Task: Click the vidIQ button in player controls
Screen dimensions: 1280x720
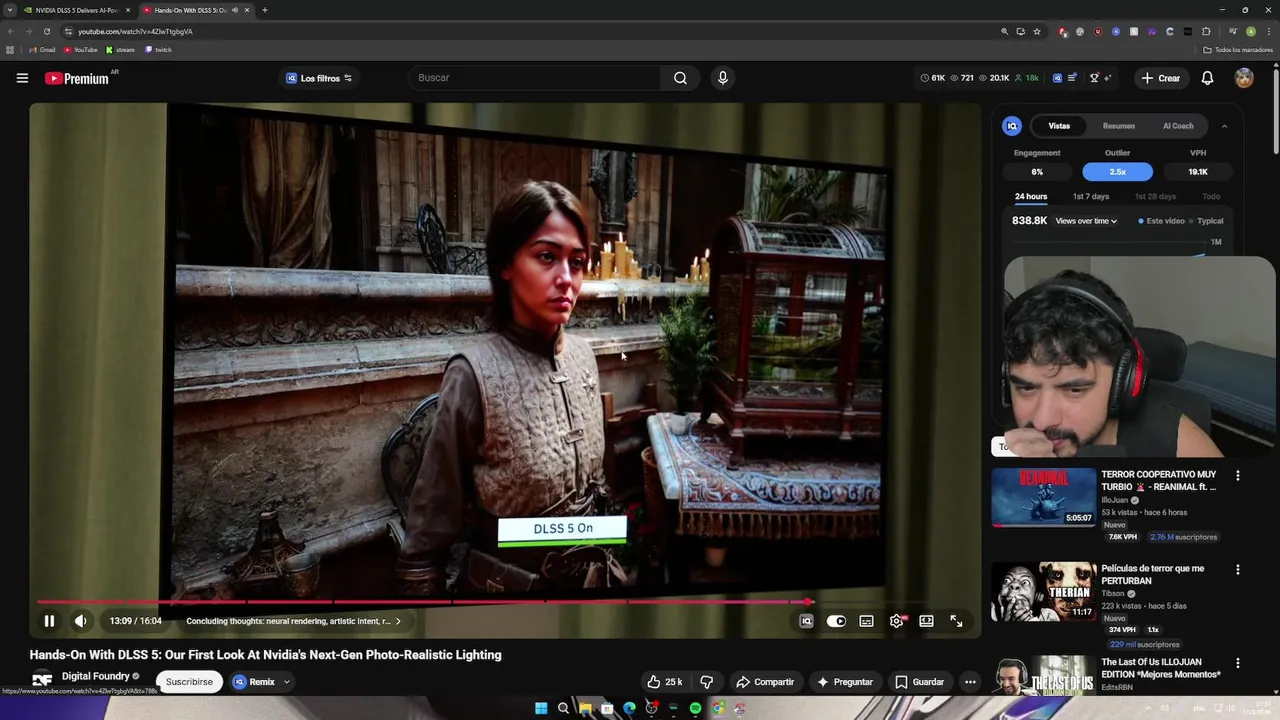Action: click(x=806, y=621)
